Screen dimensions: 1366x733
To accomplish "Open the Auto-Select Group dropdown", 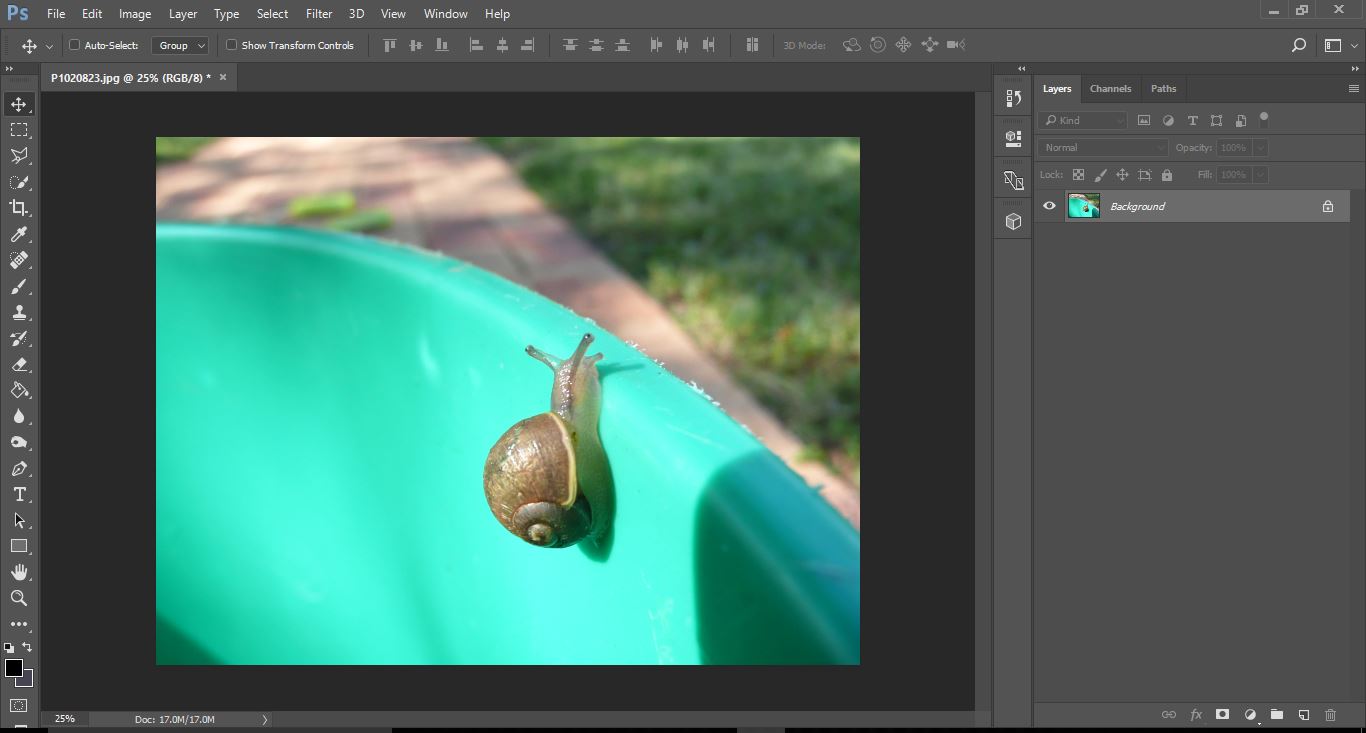I will 180,45.
